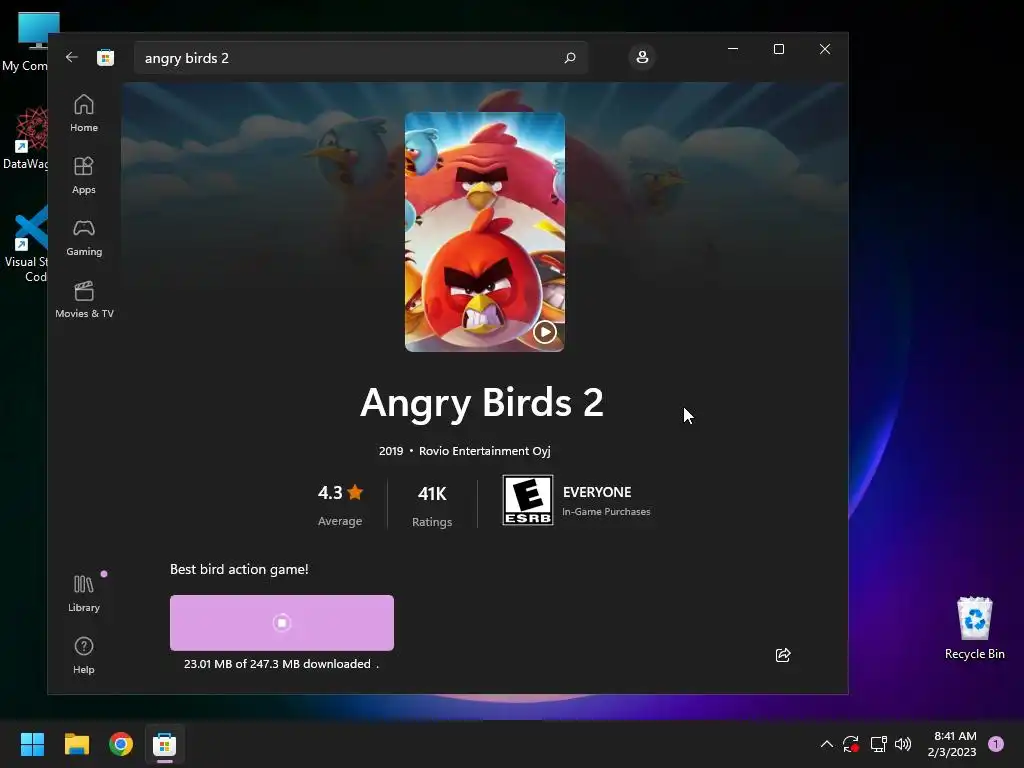
Task: Click the Rovio Entertainment Oyj publisher link
Action: tap(485, 451)
